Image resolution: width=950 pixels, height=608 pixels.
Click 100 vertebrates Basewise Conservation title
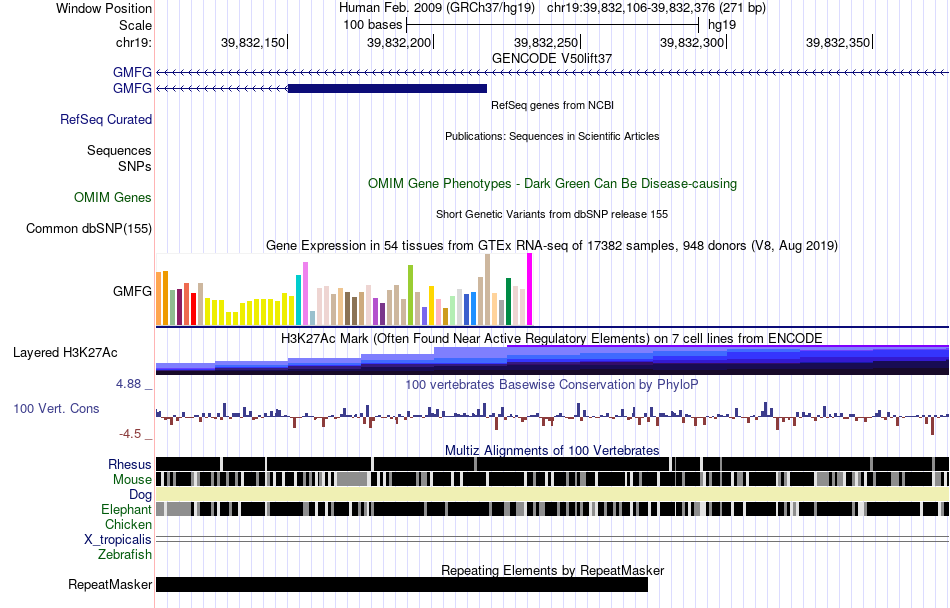tap(552, 385)
